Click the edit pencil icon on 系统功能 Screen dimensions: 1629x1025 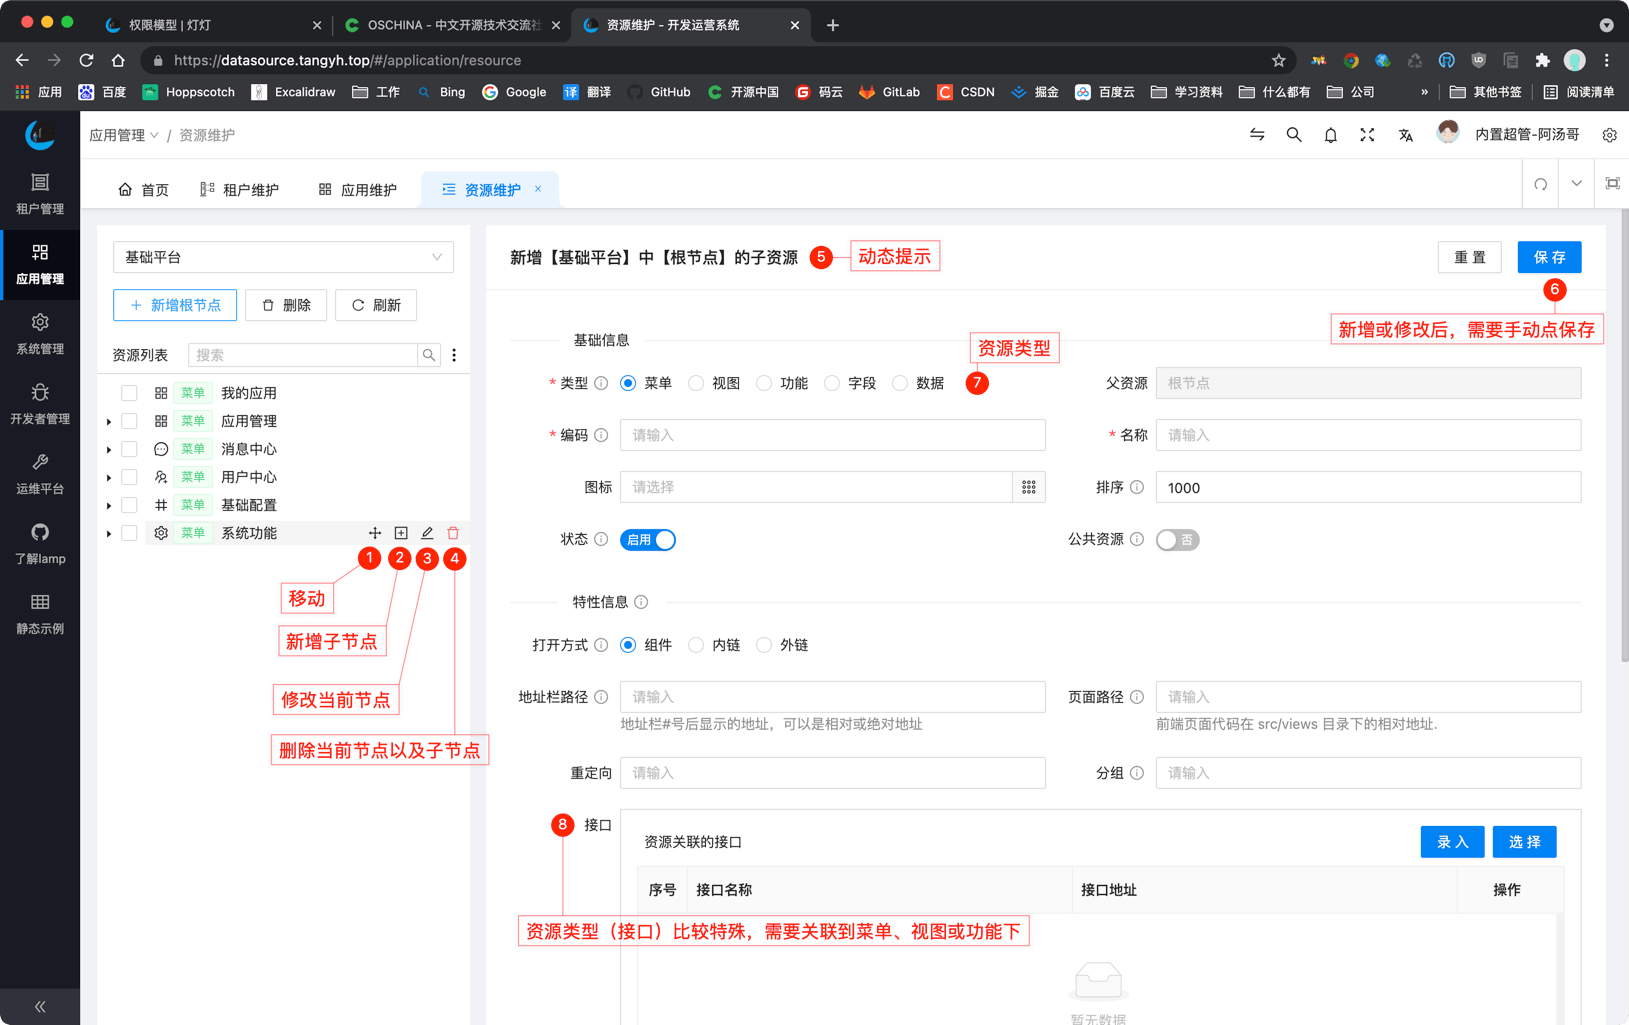click(427, 533)
